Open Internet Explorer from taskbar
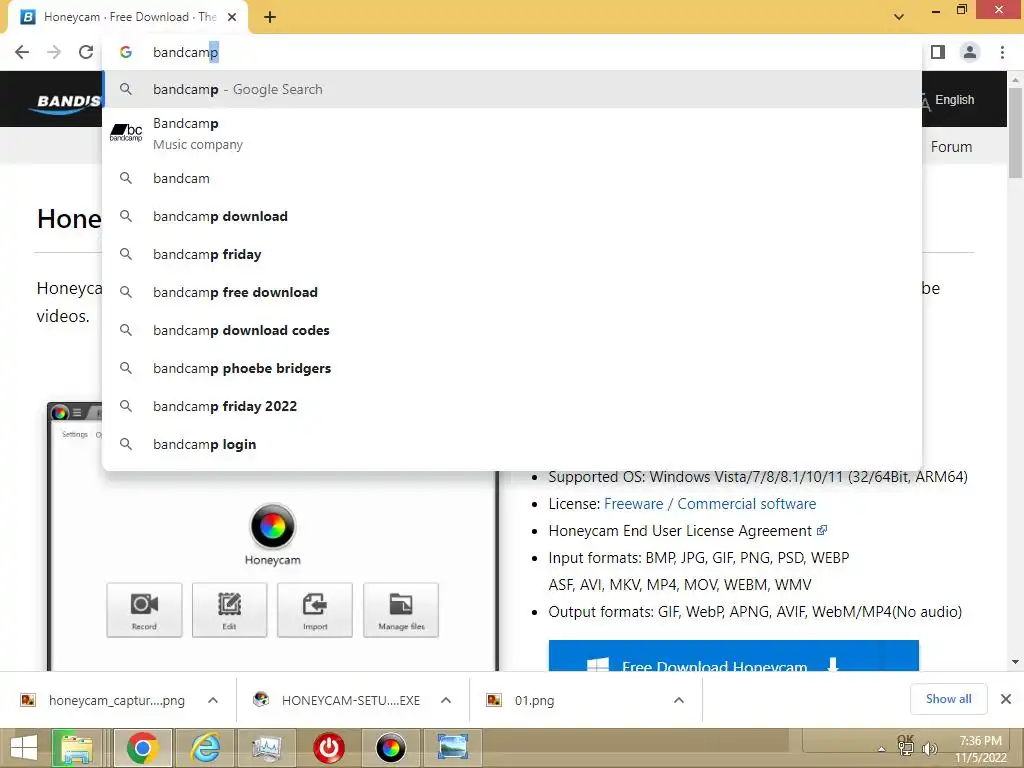This screenshot has height=768, width=1024. tap(205, 748)
